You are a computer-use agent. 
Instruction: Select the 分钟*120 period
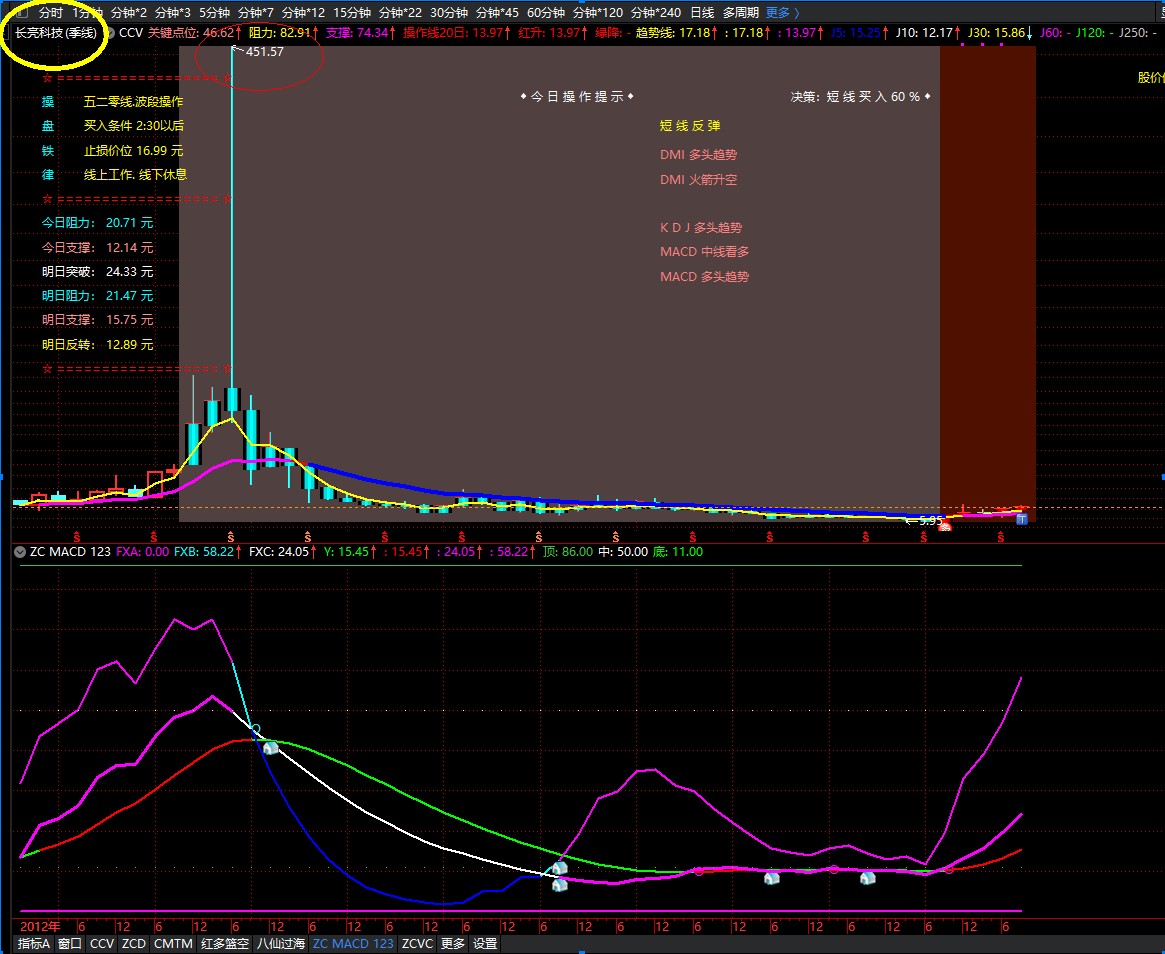598,13
